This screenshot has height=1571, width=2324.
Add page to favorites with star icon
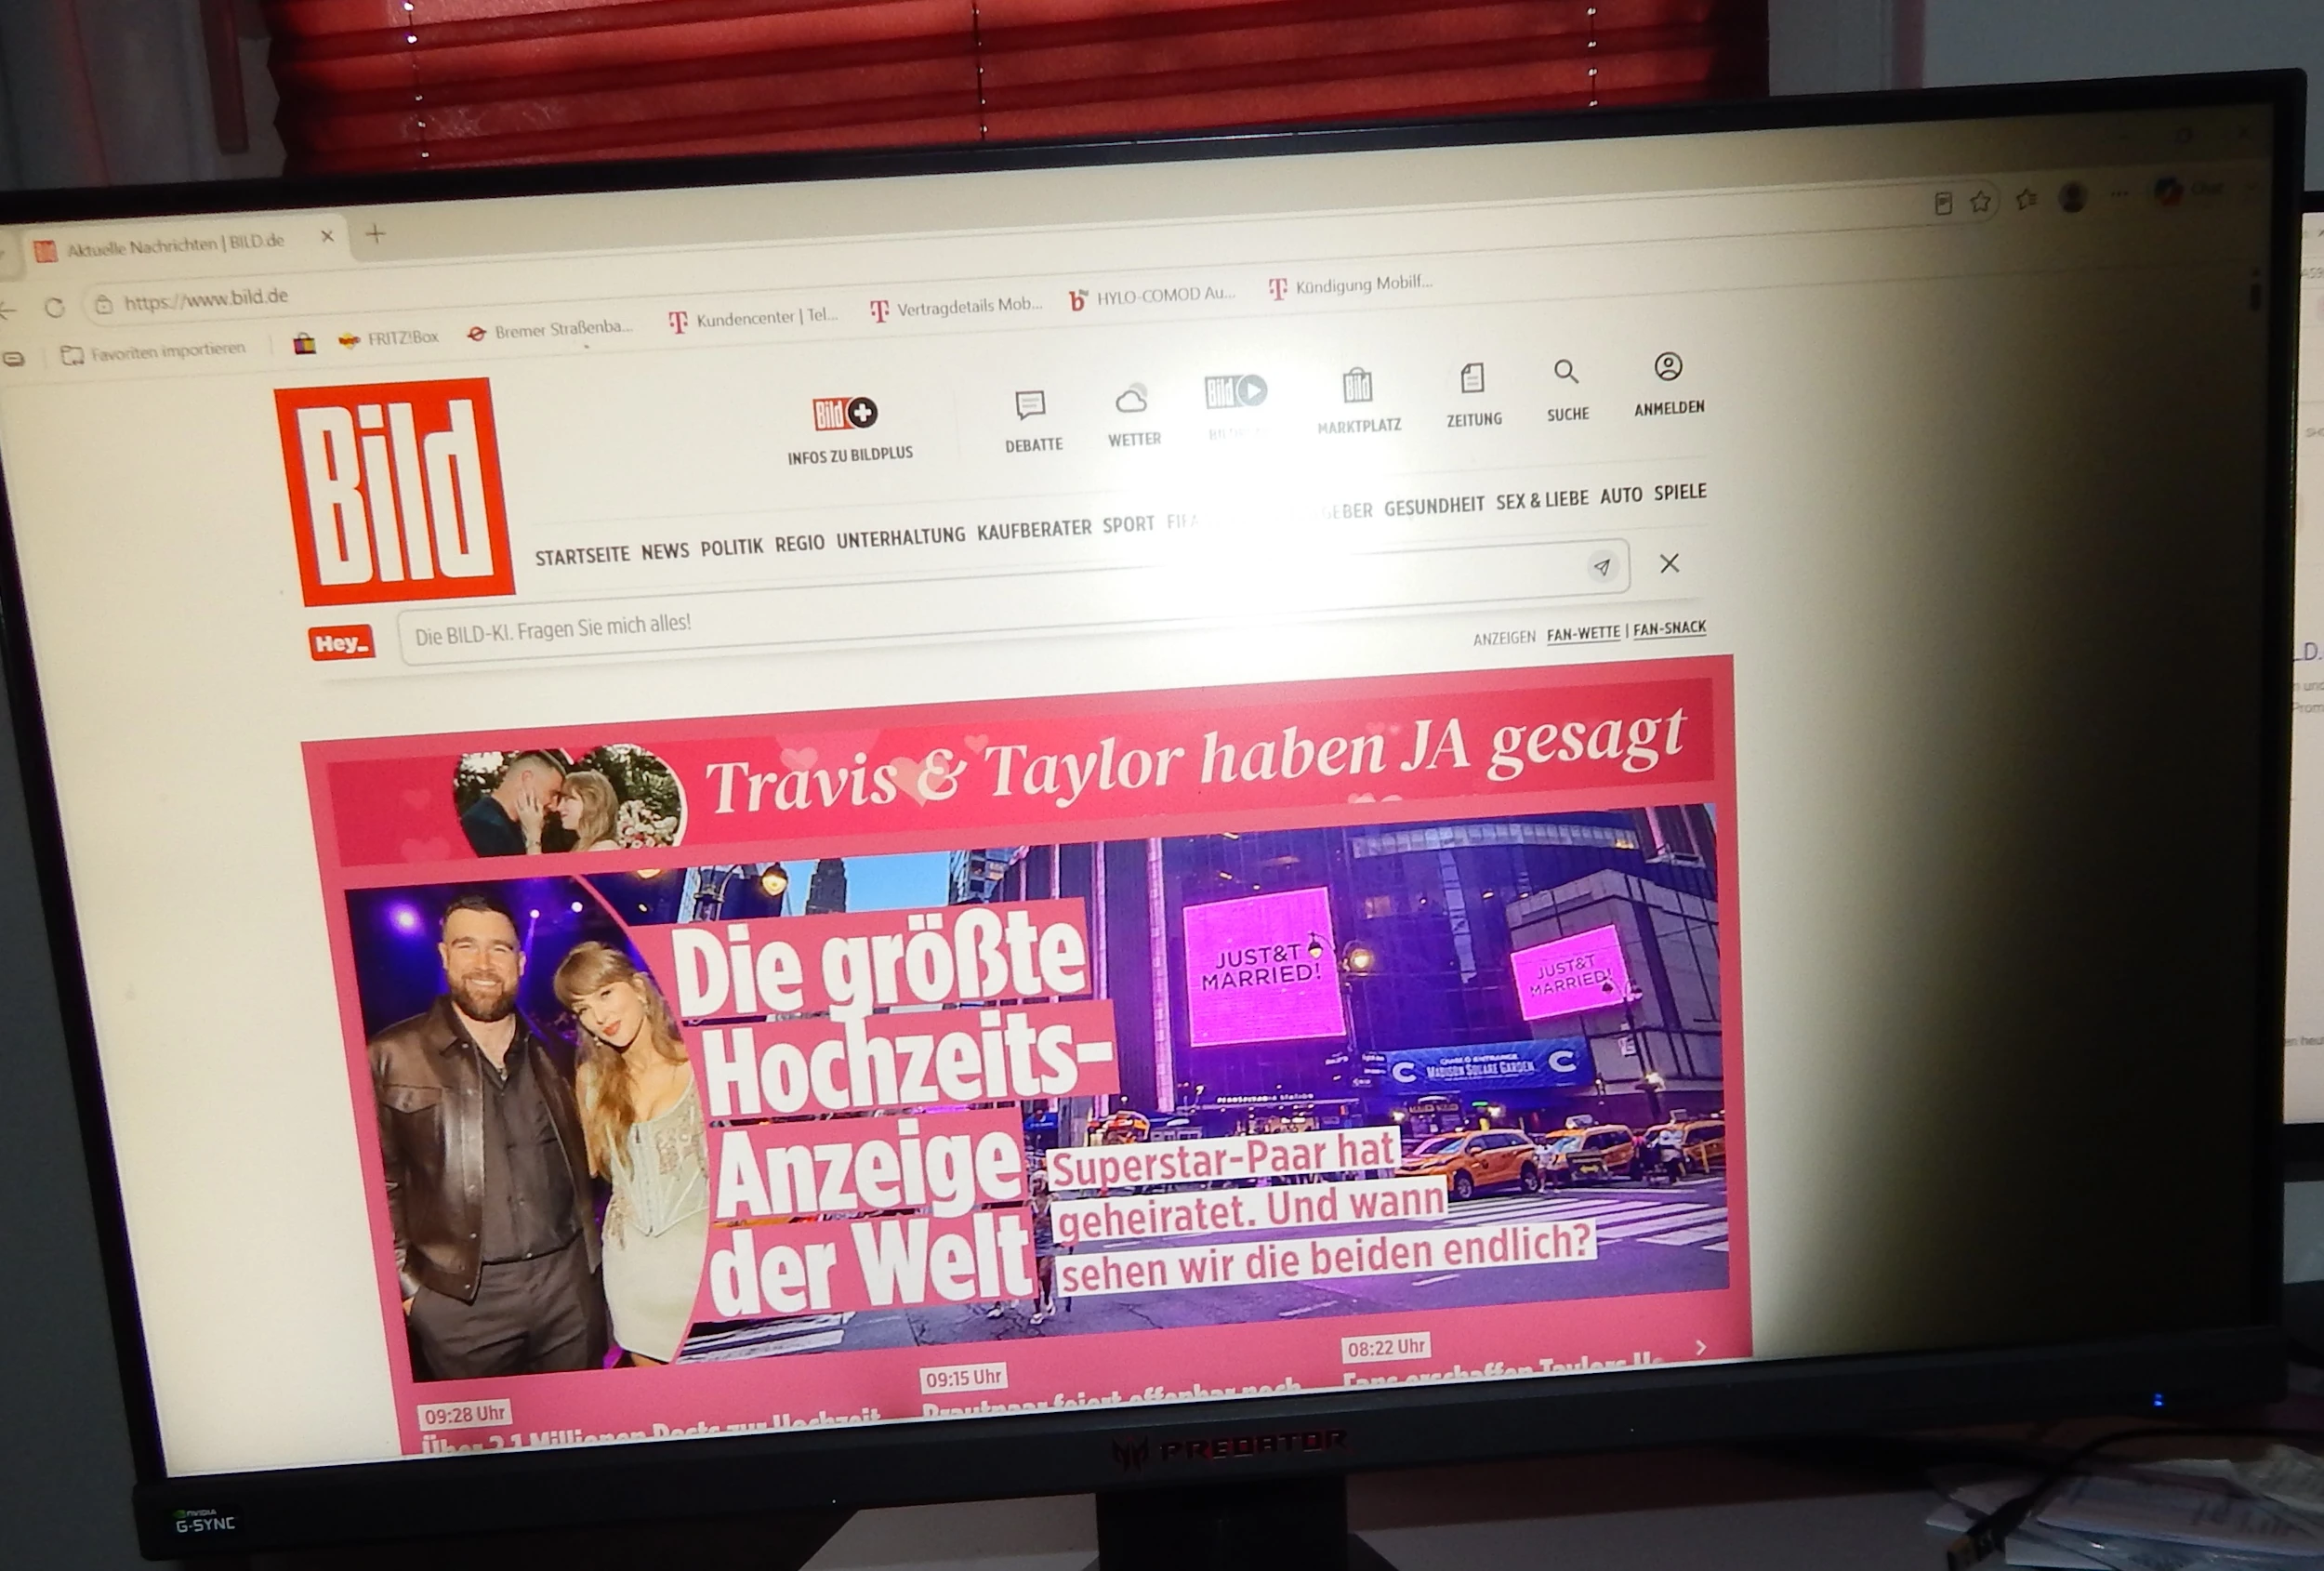1980,203
